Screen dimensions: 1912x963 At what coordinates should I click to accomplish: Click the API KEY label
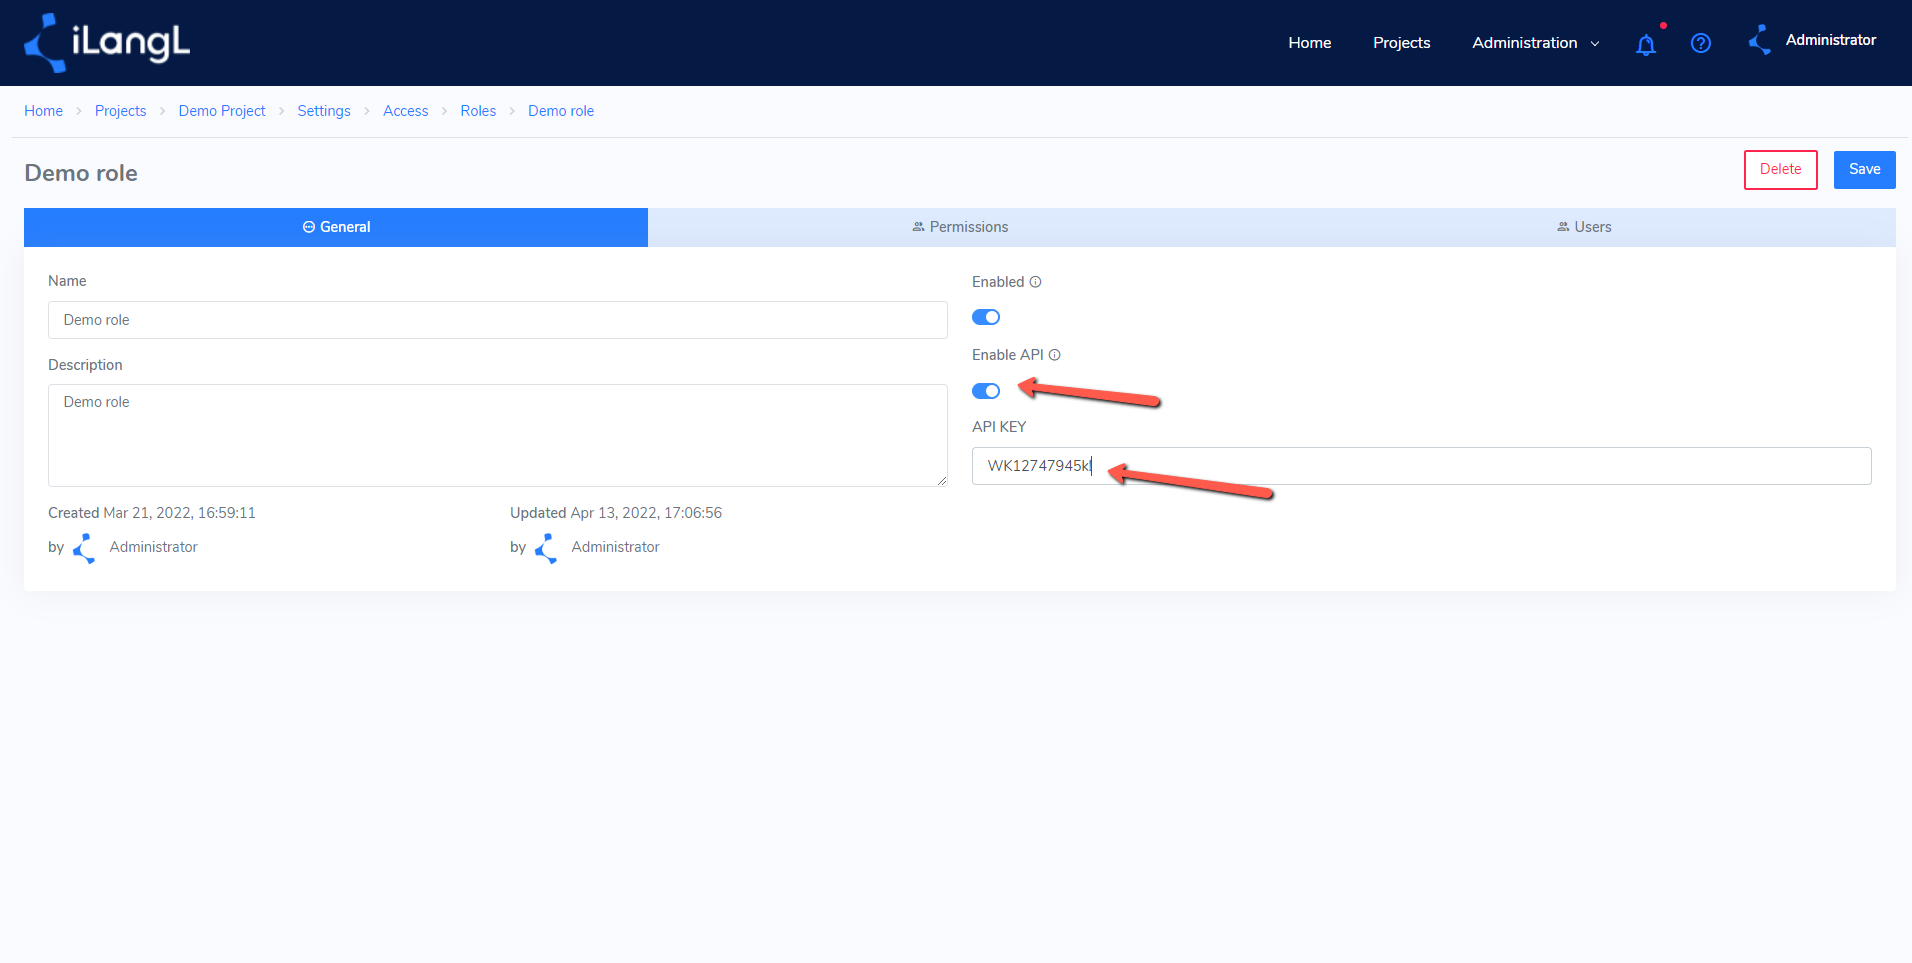(x=999, y=427)
